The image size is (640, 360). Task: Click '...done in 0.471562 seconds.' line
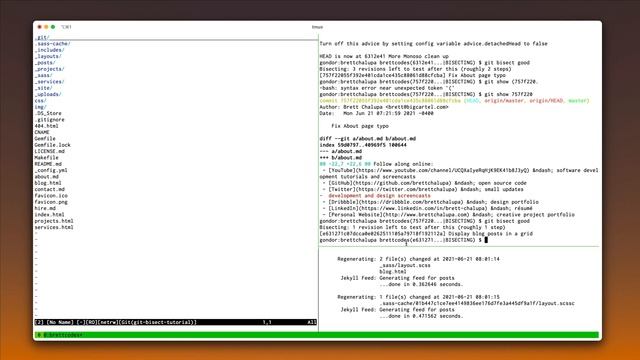pyautogui.click(x=421, y=316)
